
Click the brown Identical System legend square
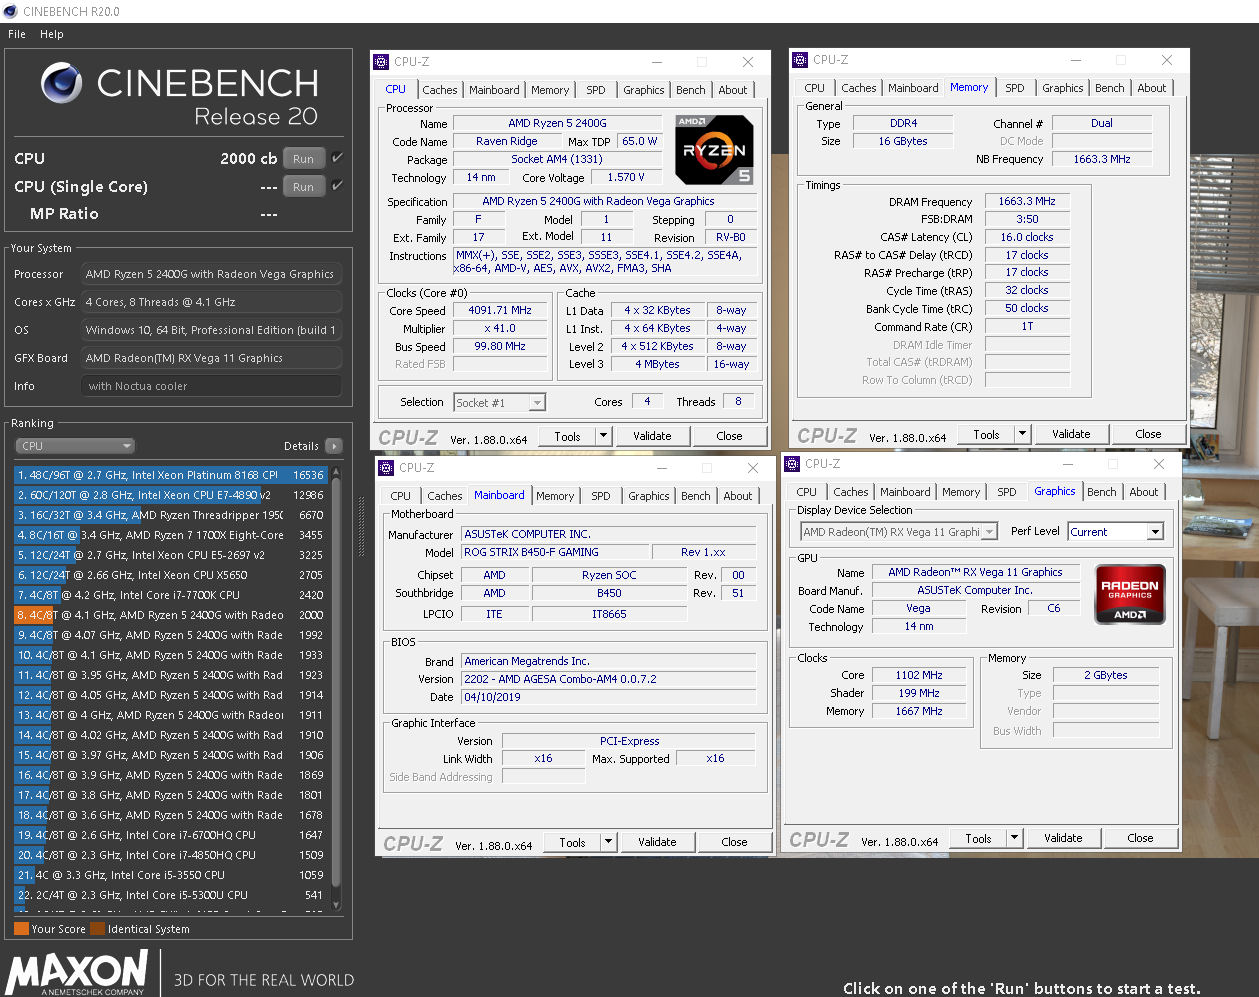(x=97, y=929)
